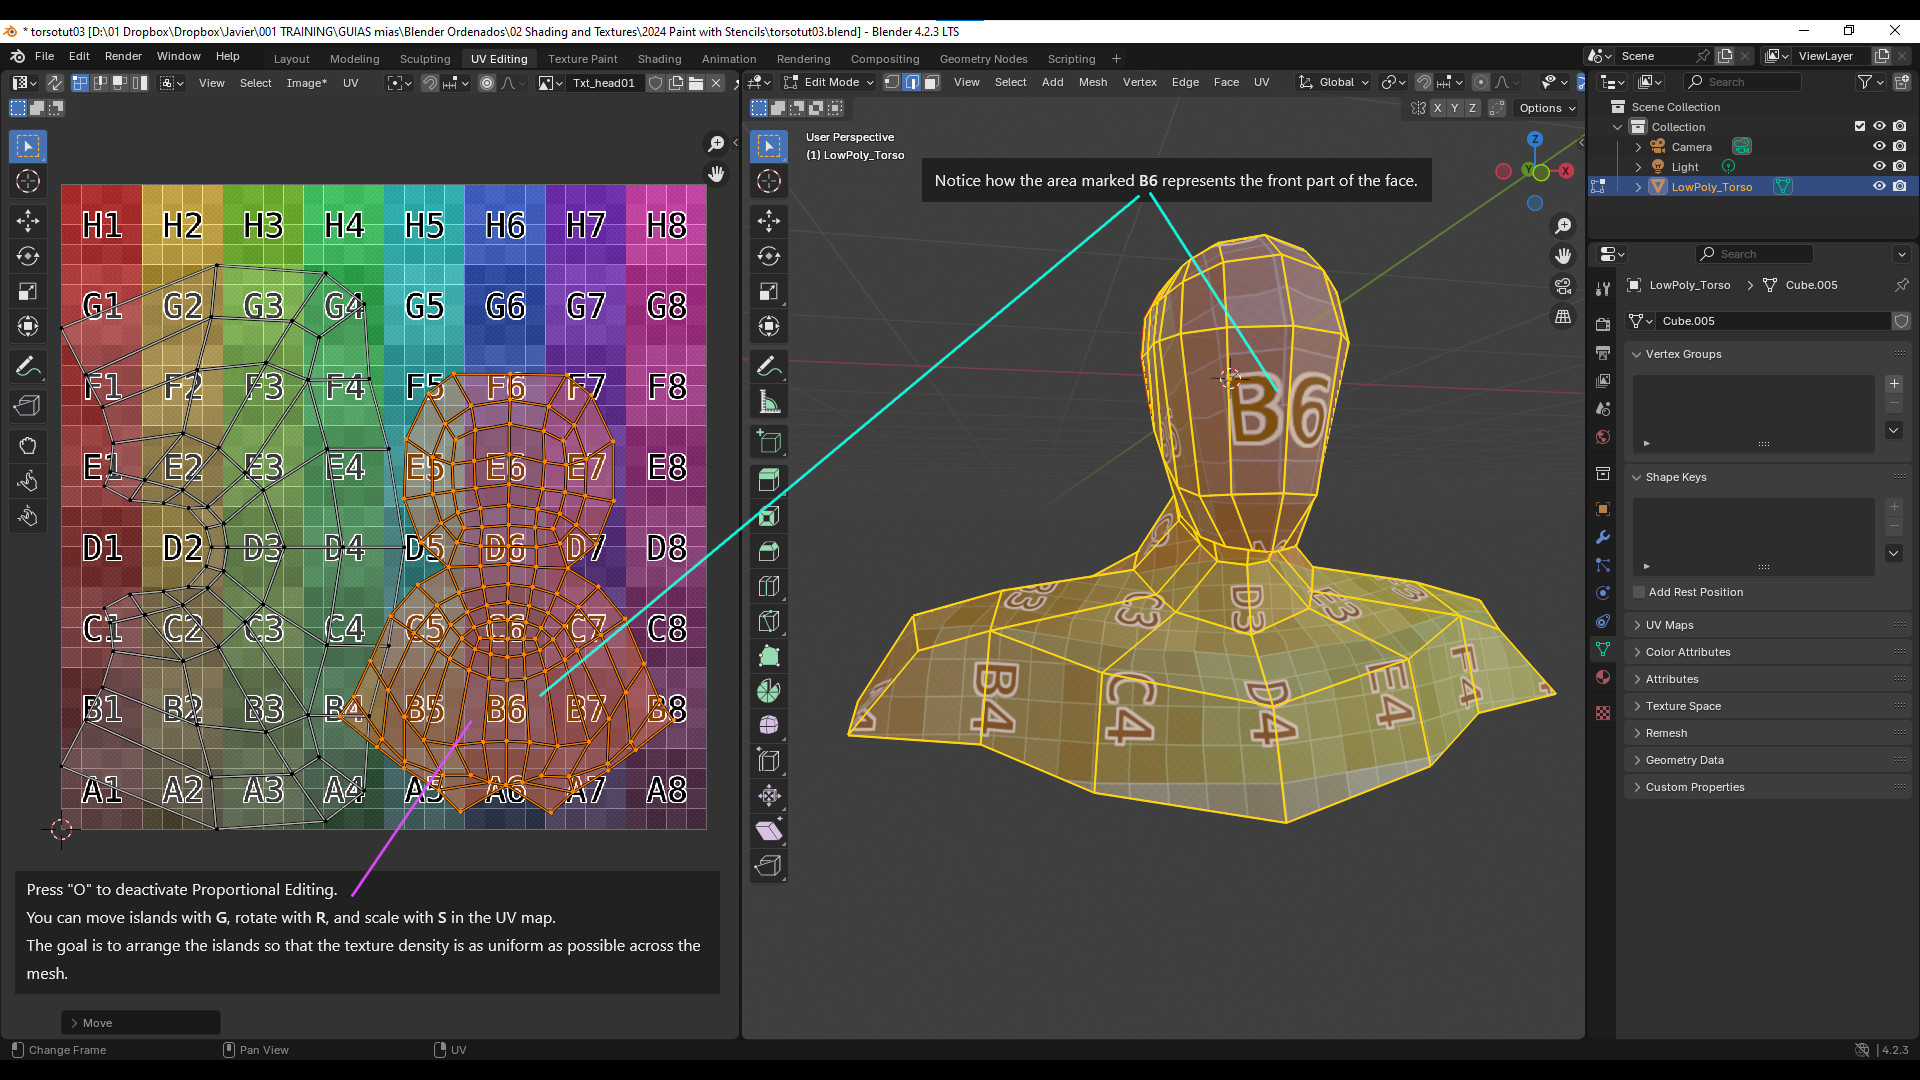Viewport: 1920px width, 1080px height.
Task: Hide LowPoly_Torso in viewport
Action: (x=1879, y=186)
